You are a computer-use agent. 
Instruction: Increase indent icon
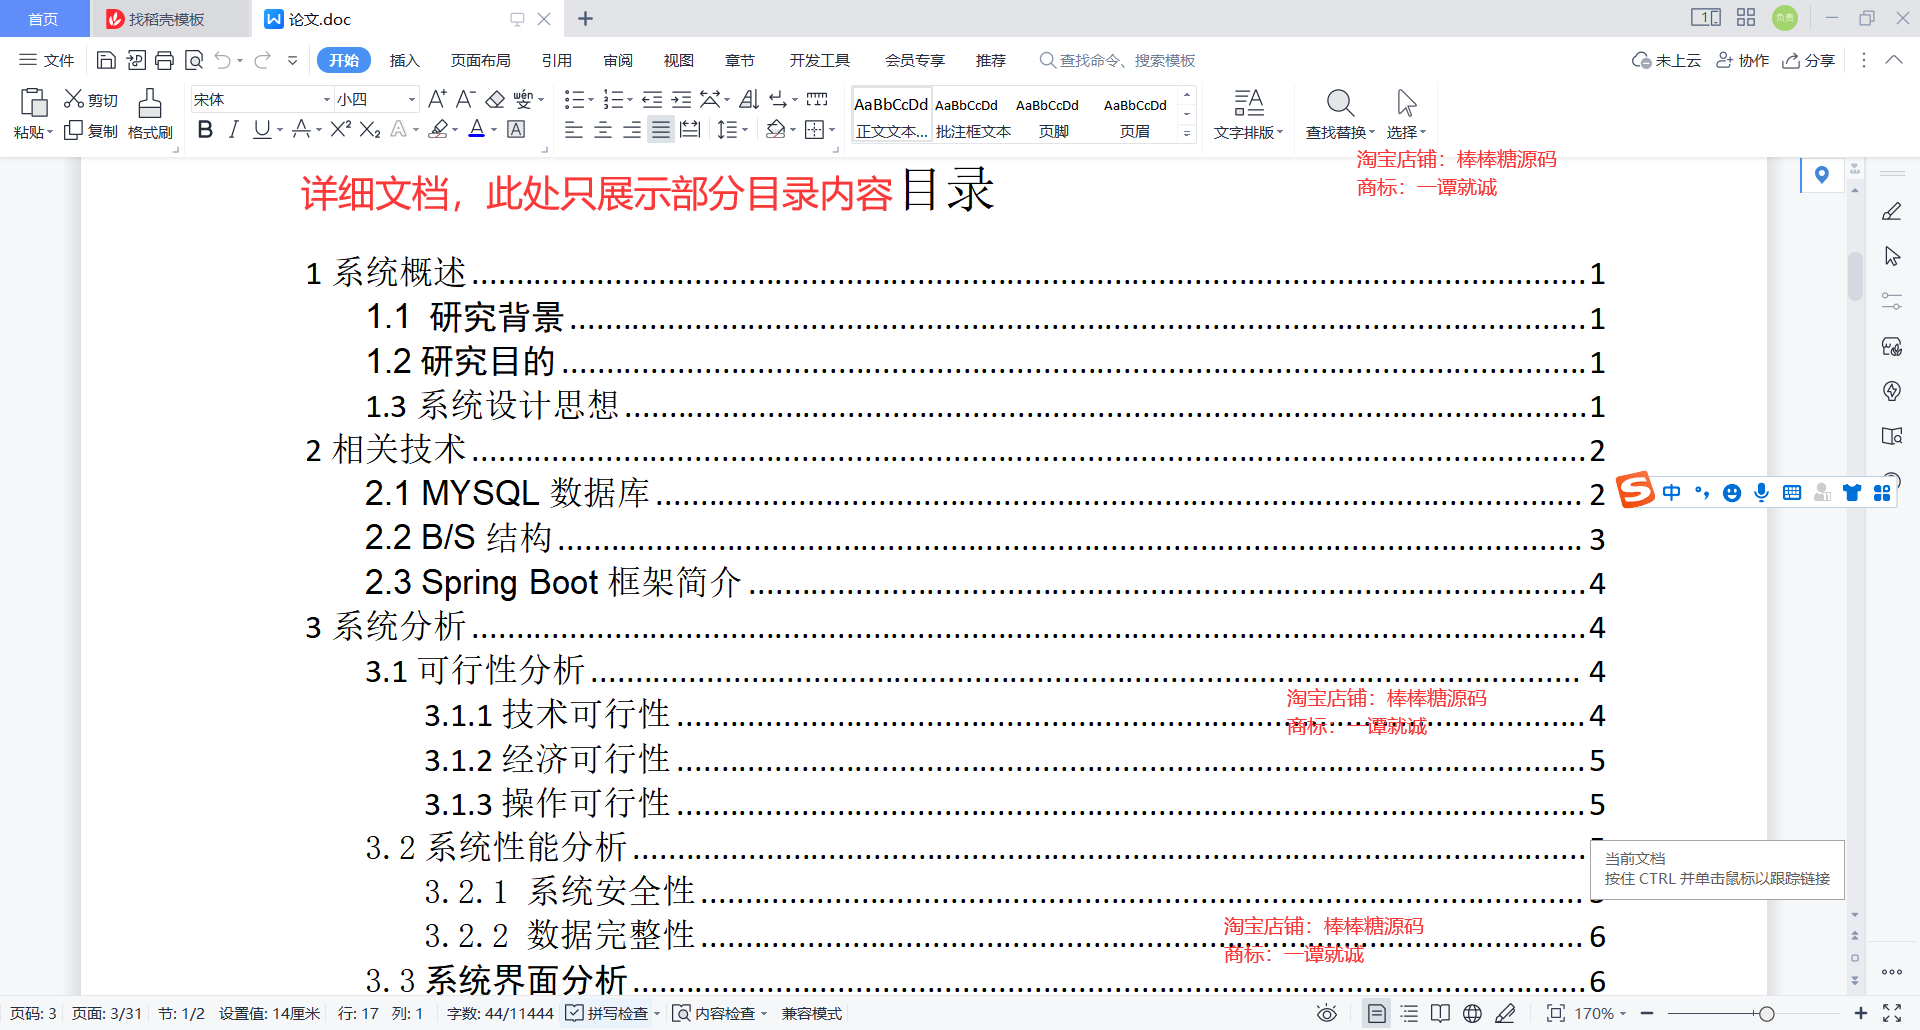click(x=681, y=99)
